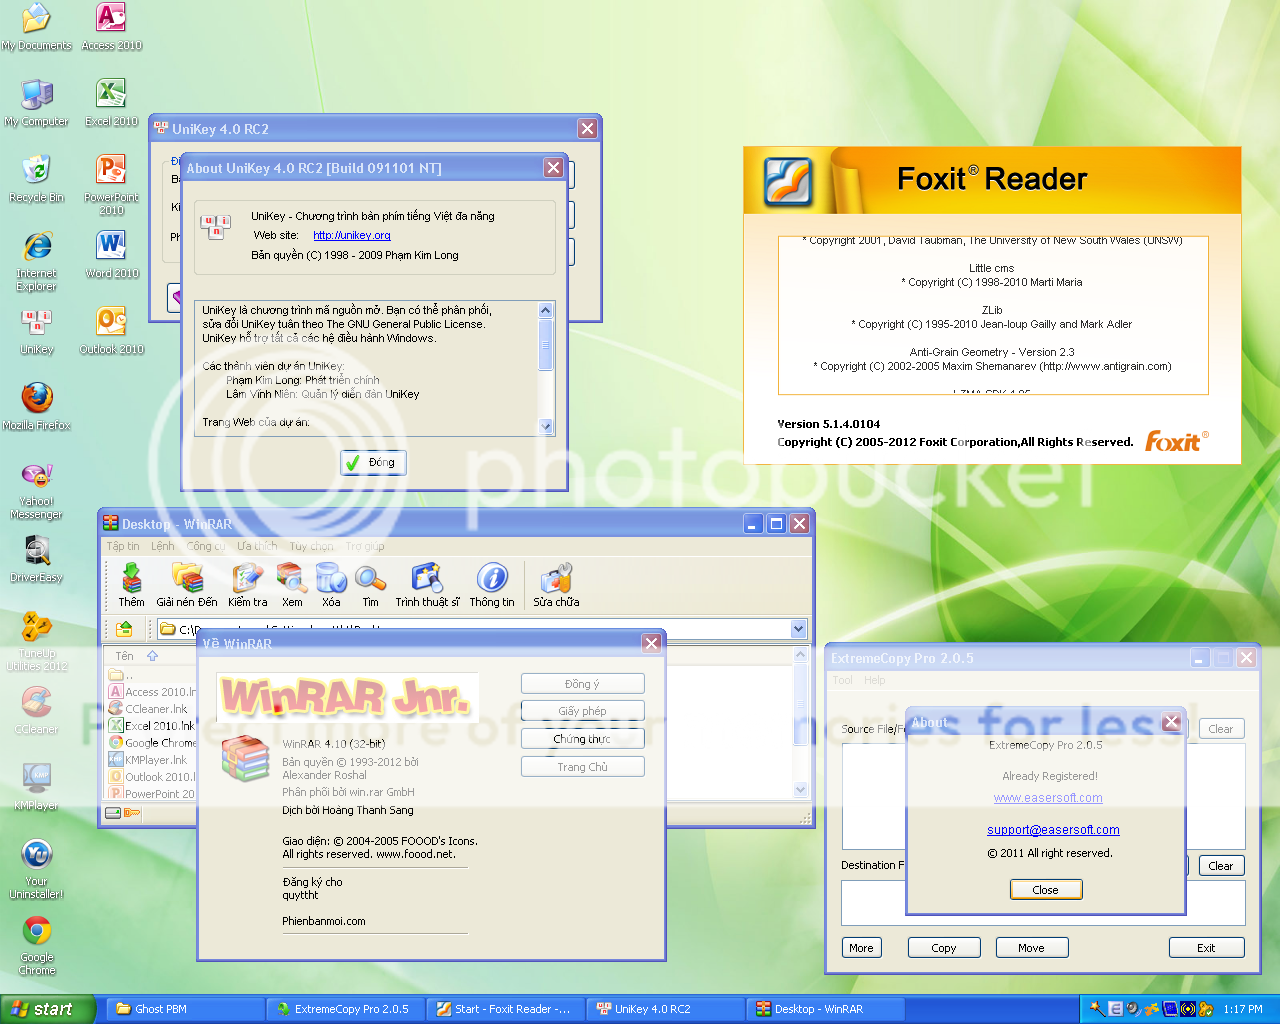Launch Access 2010 desktop shortcut
This screenshot has height=1024, width=1280.
tap(111, 27)
